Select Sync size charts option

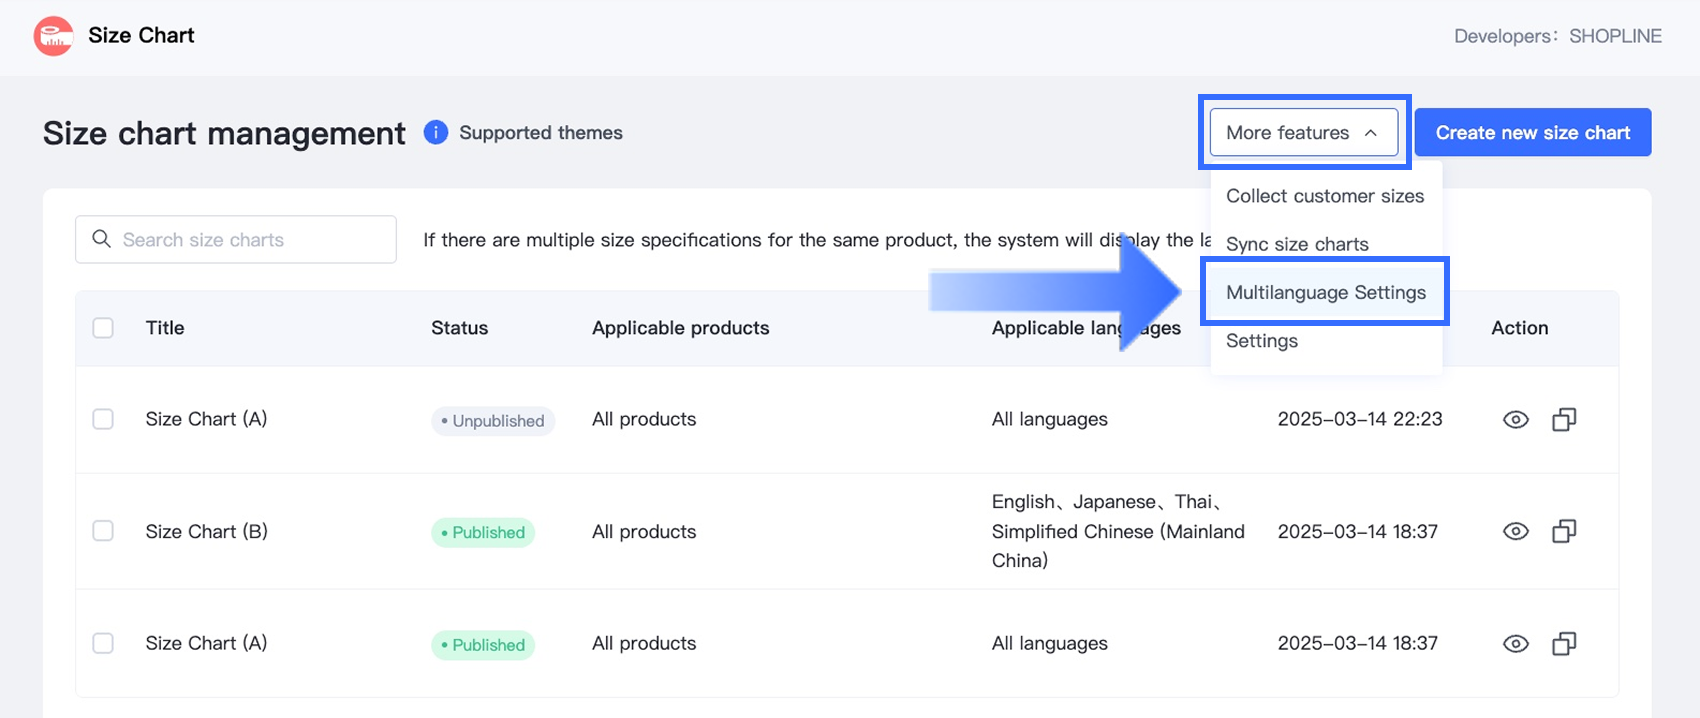click(x=1297, y=244)
